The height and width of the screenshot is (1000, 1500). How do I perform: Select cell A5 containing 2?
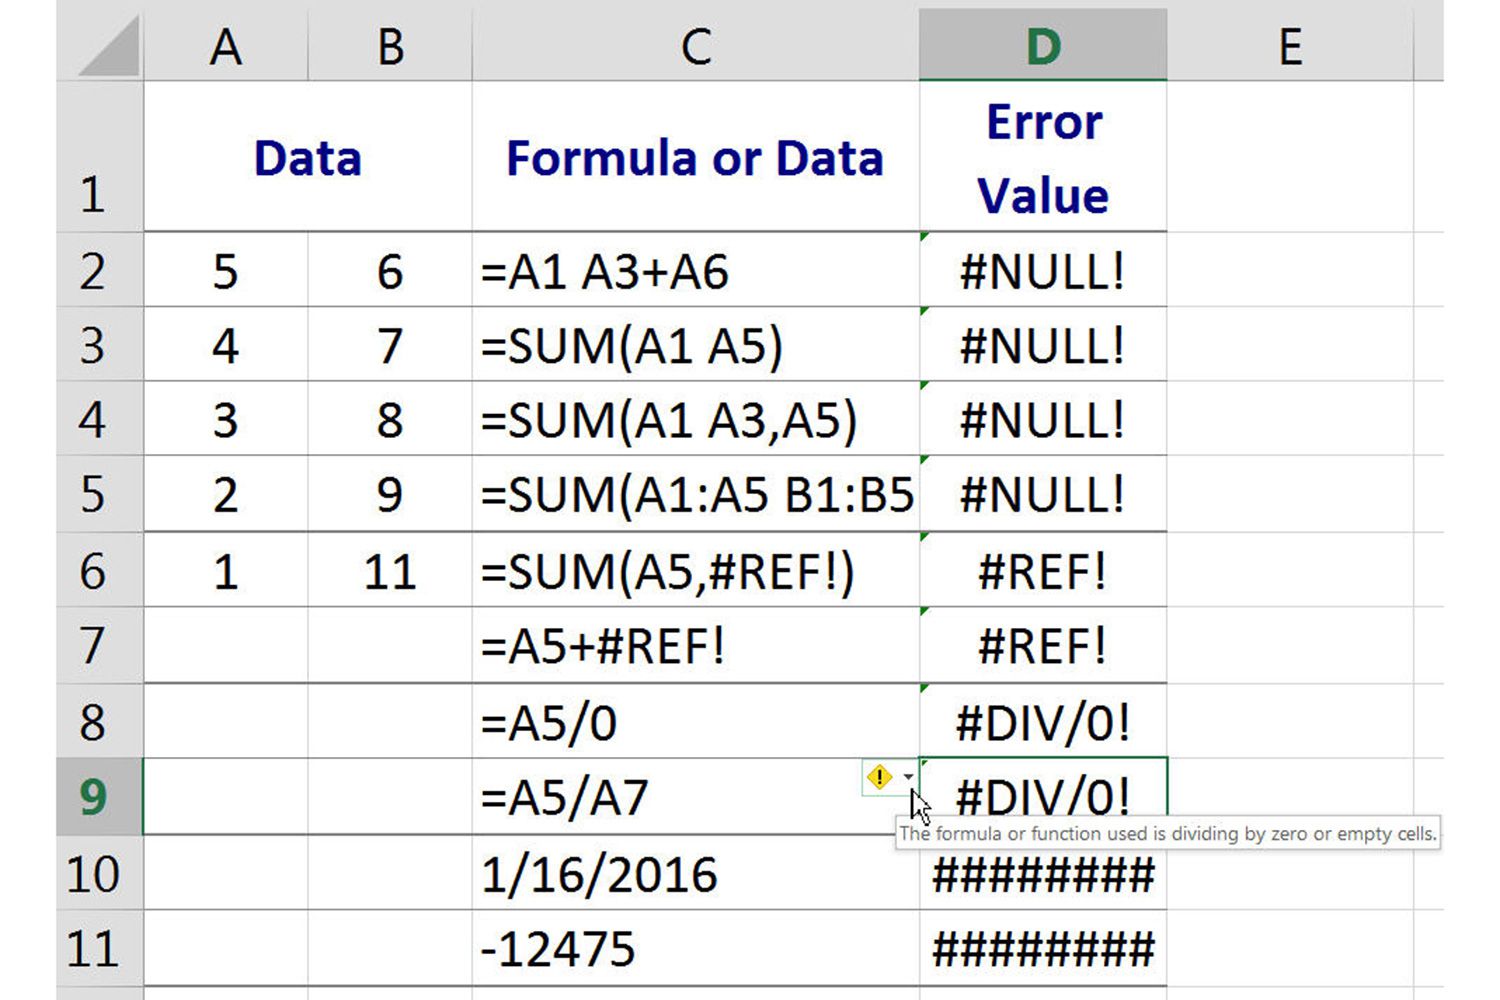[x=226, y=494]
